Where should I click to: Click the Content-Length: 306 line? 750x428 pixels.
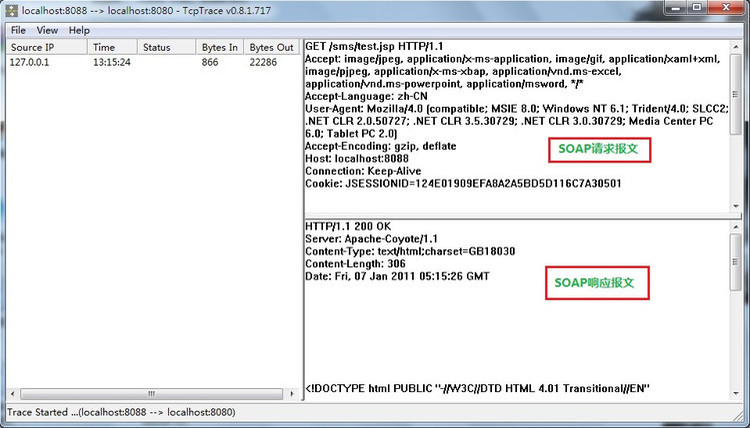pyautogui.click(x=355, y=263)
